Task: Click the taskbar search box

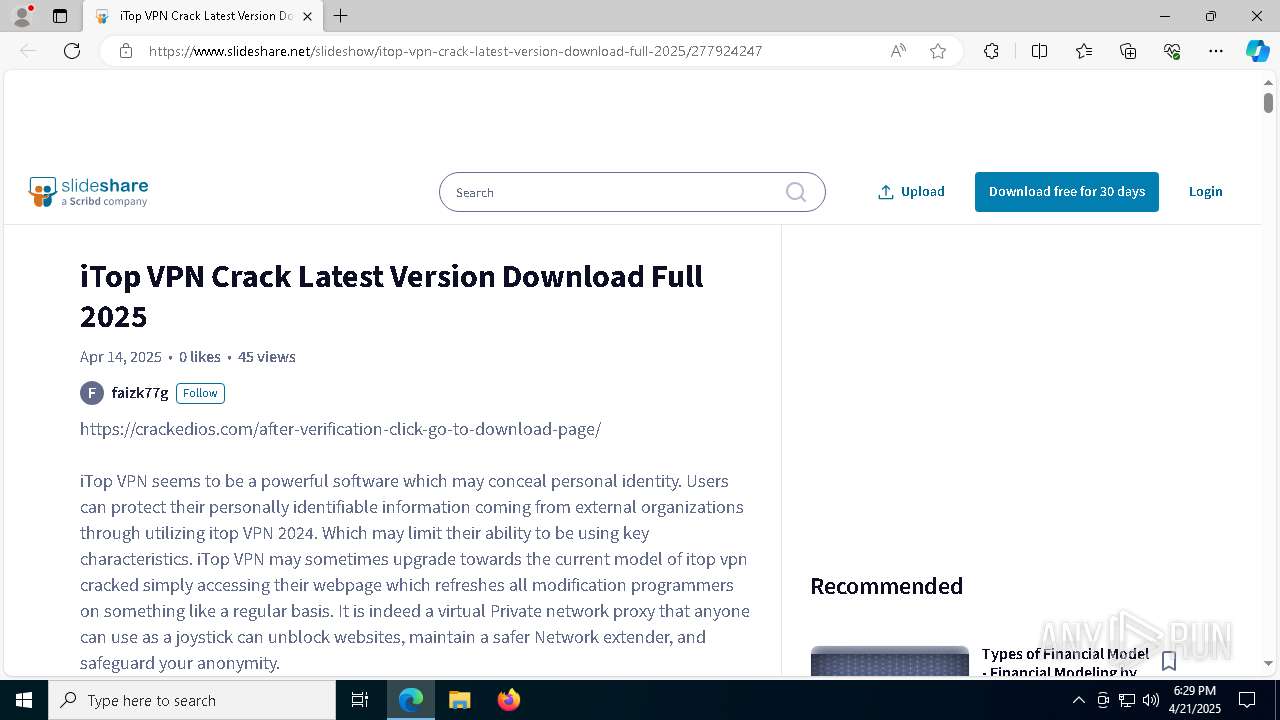Action: pos(192,700)
